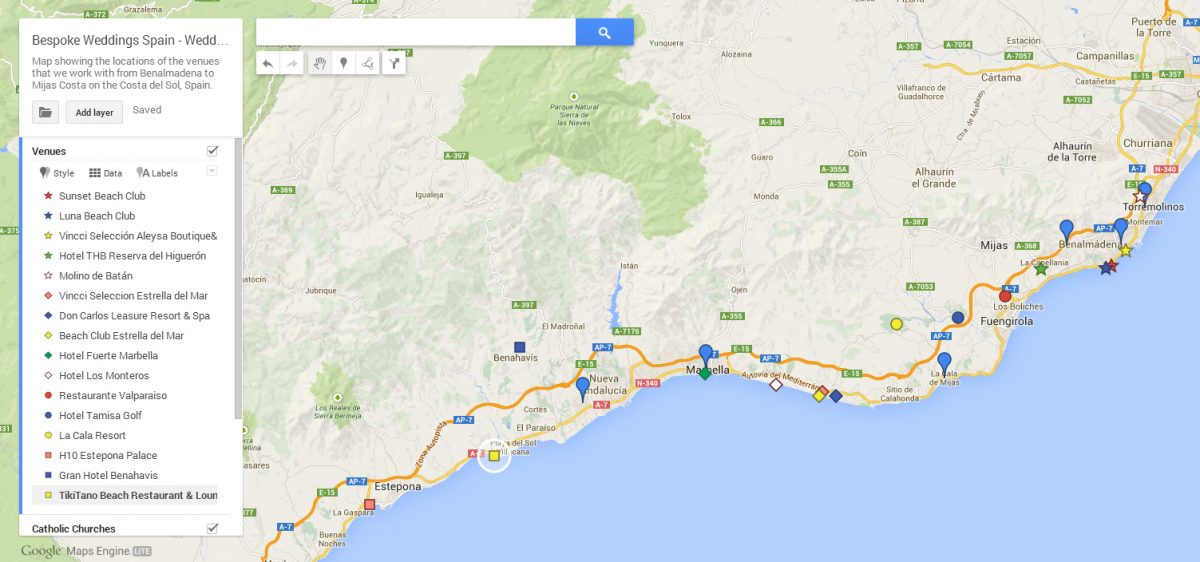Screen dimensions: 1200x562
Task: Click the redo arrow button
Action: [x=292, y=64]
